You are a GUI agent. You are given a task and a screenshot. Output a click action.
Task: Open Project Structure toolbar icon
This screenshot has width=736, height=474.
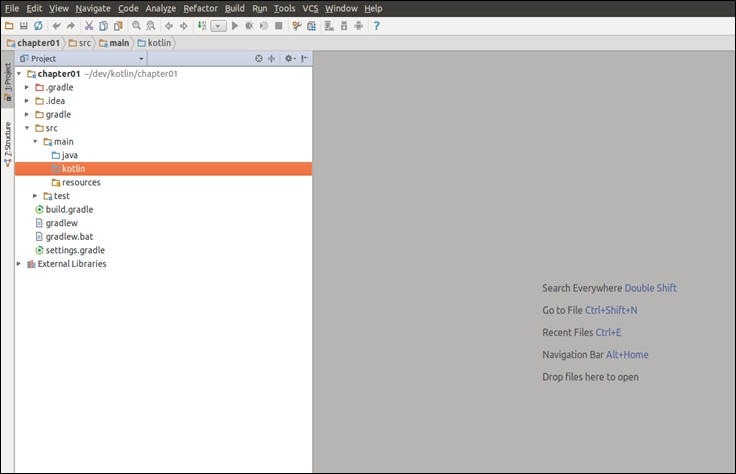click(x=311, y=26)
